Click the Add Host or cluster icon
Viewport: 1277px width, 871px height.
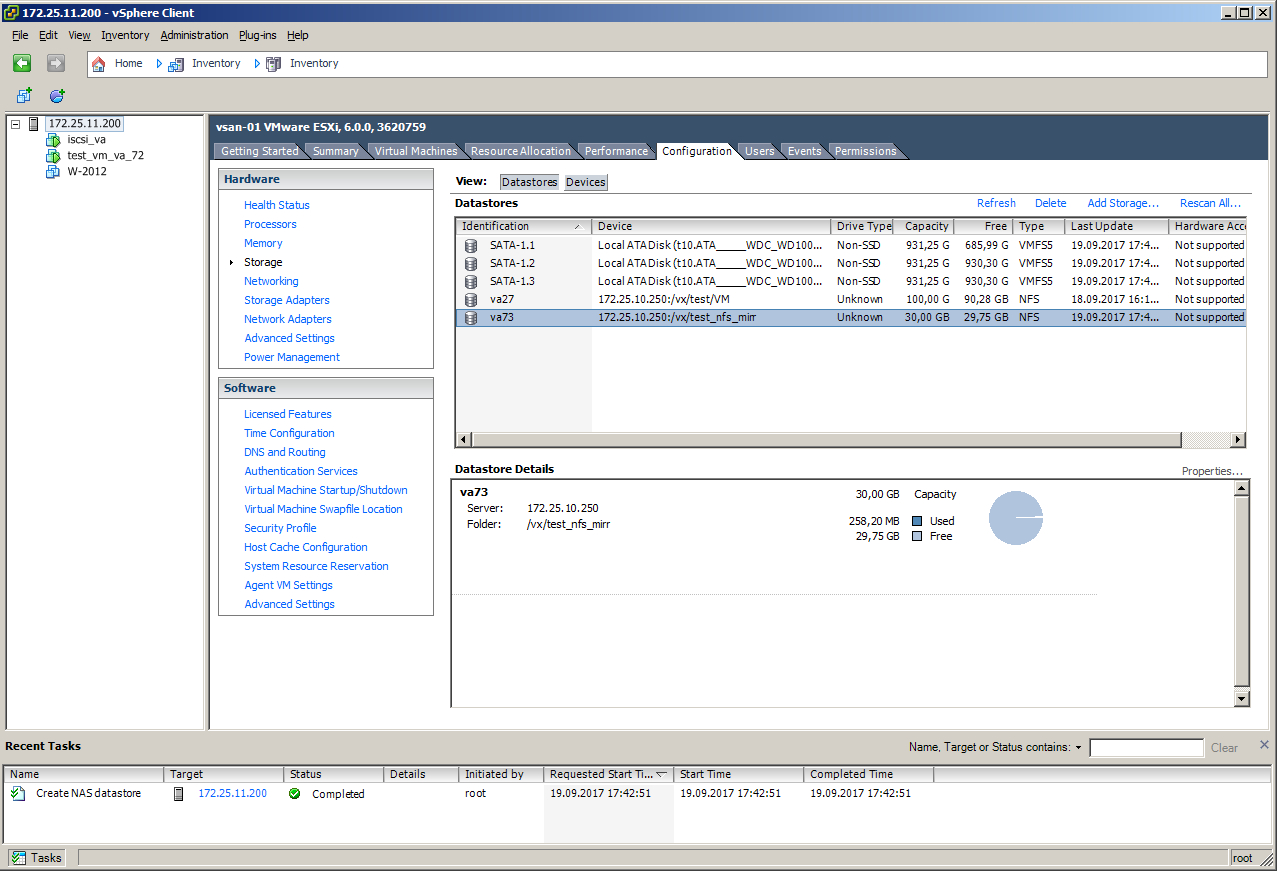coord(57,96)
